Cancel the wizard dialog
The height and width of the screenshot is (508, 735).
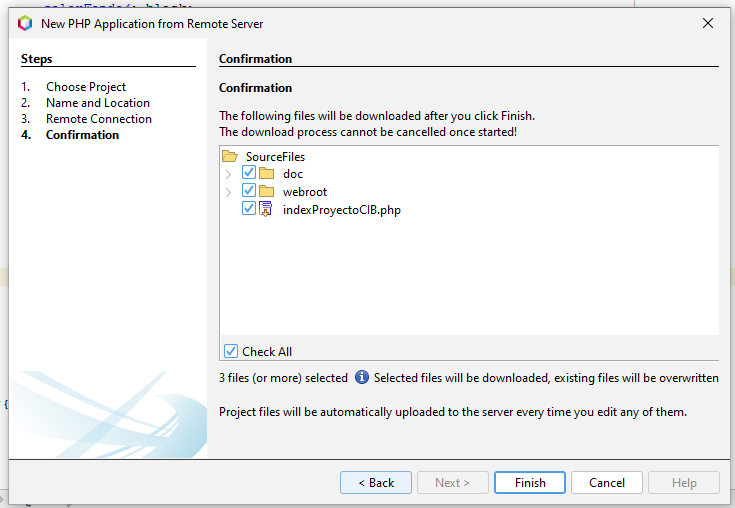click(607, 482)
